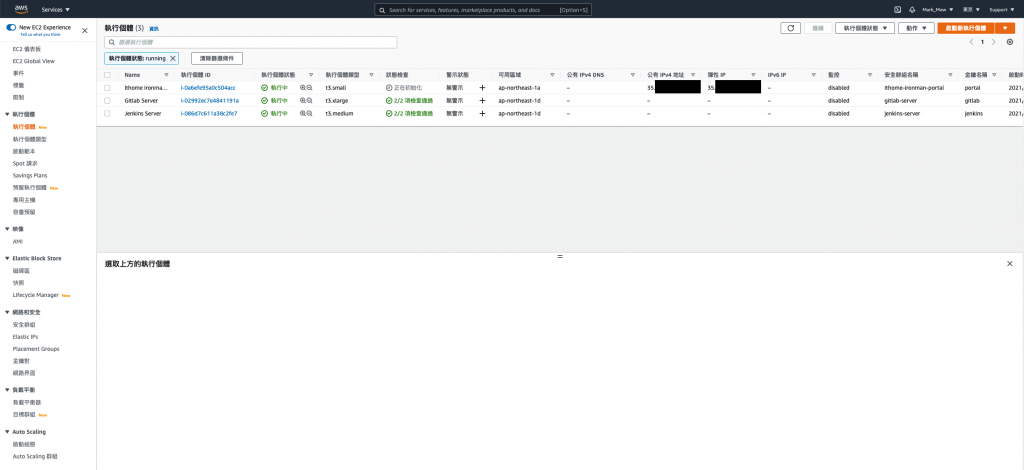Image resolution: width=1024 pixels, height=470 pixels.
Task: Select all instances with header checkbox
Action: click(107, 75)
